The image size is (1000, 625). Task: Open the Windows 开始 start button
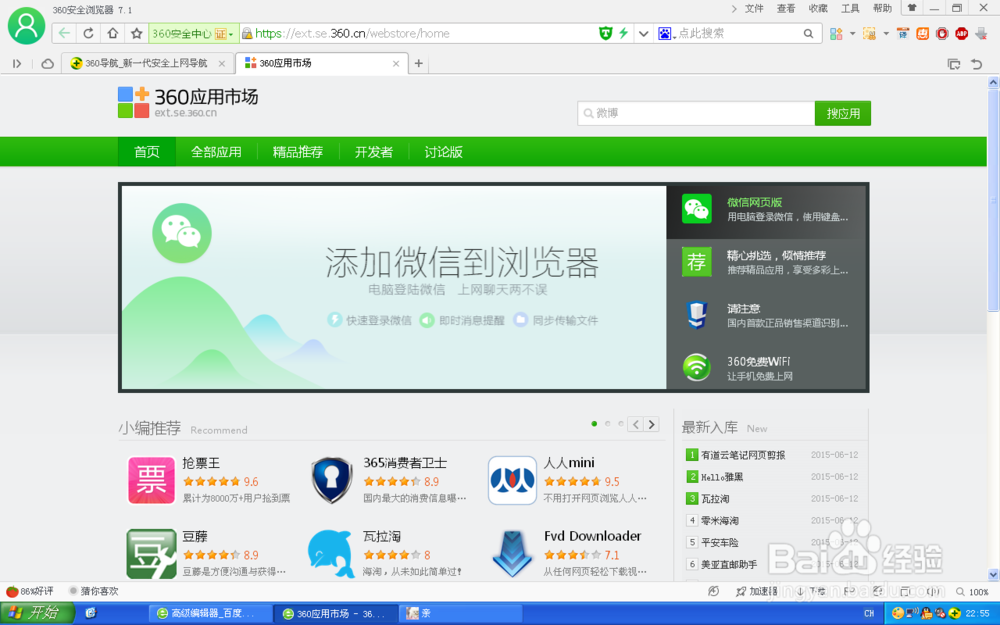37,614
